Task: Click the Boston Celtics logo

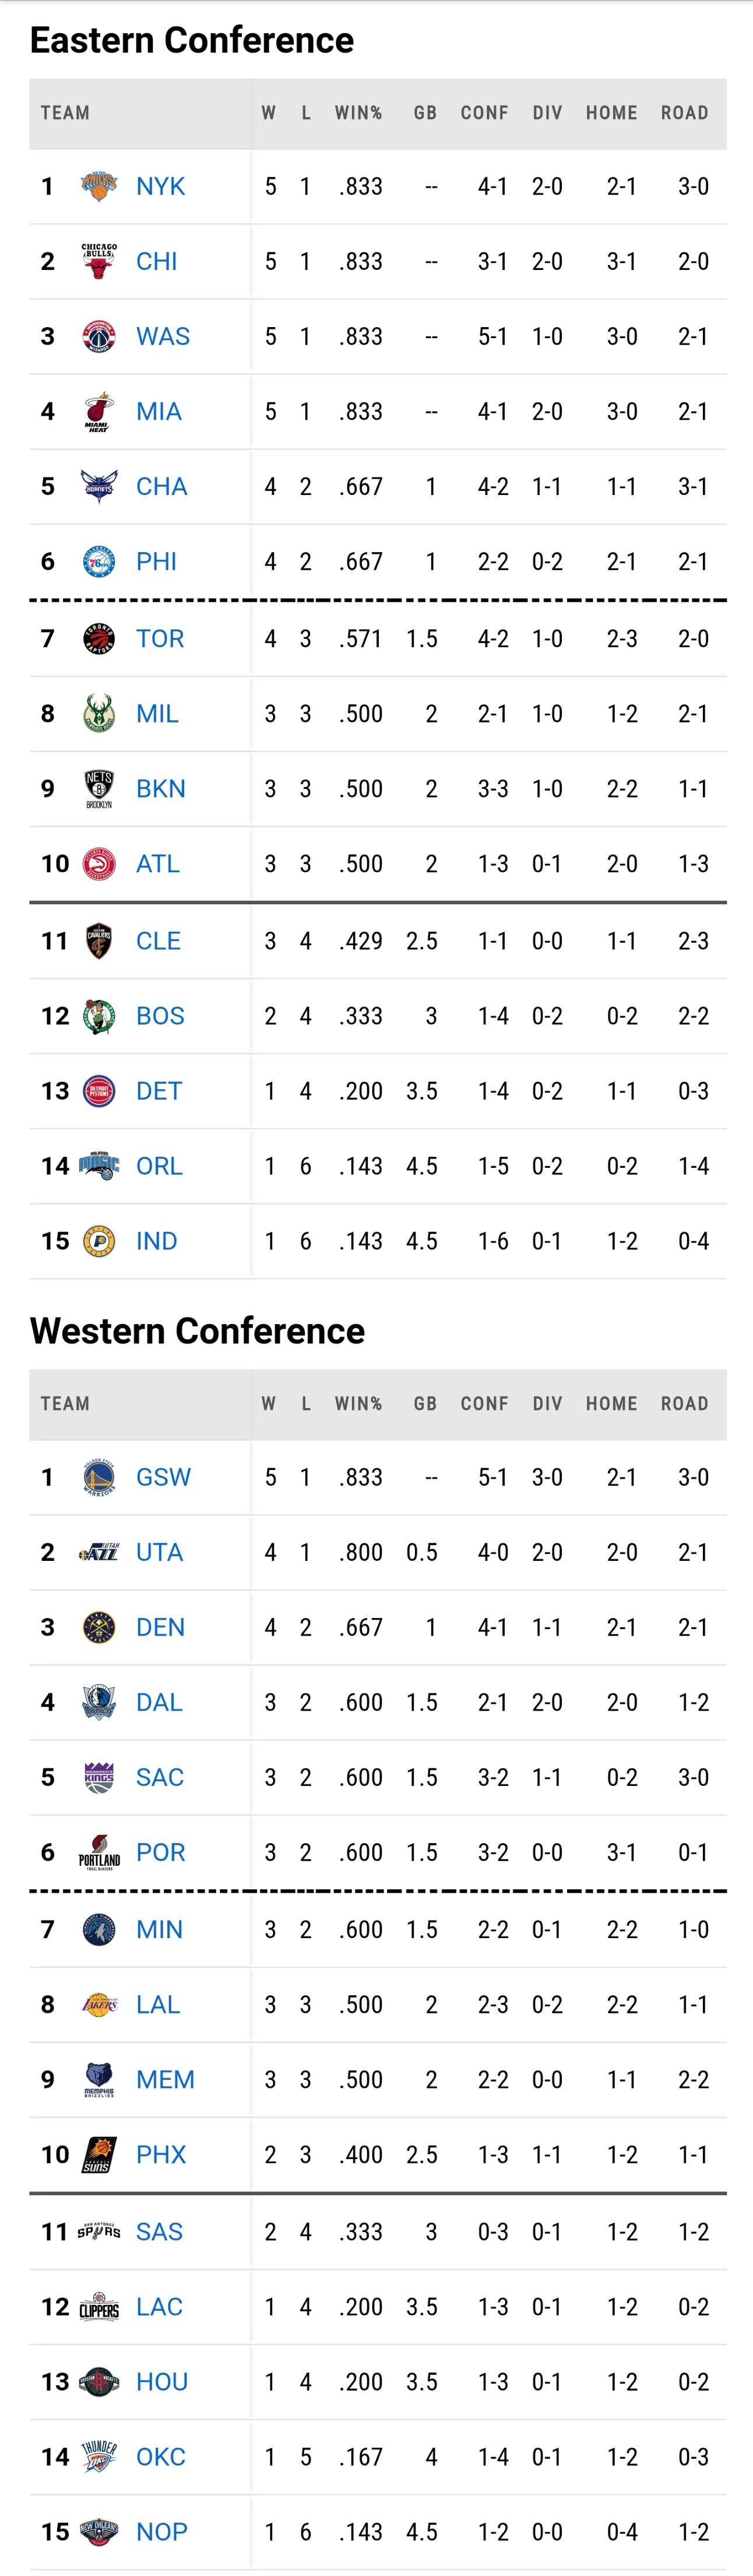Action: [x=99, y=1016]
